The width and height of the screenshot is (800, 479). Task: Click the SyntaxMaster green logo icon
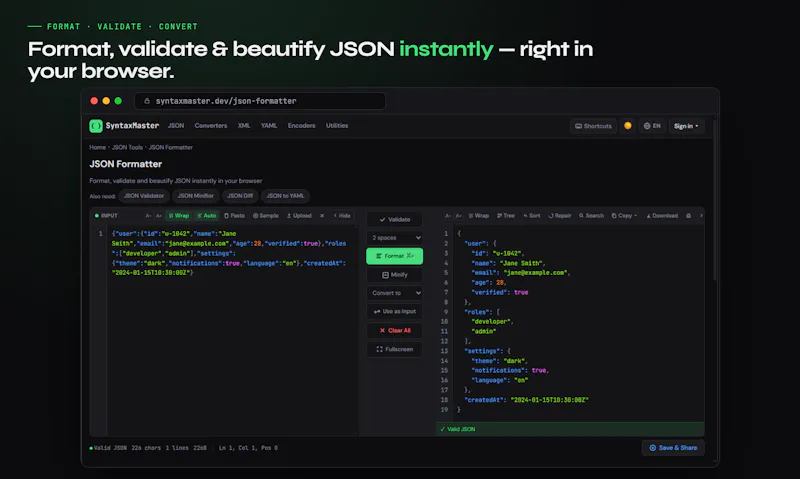point(95,126)
